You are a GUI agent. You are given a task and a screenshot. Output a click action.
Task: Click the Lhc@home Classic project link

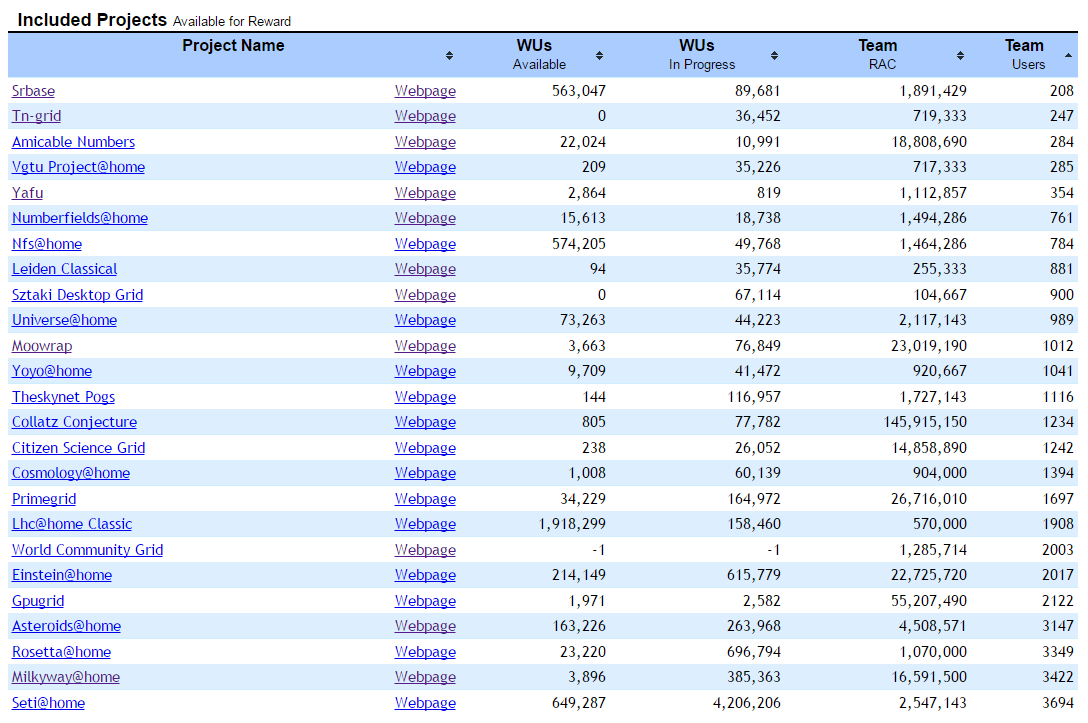pyautogui.click(x=72, y=524)
